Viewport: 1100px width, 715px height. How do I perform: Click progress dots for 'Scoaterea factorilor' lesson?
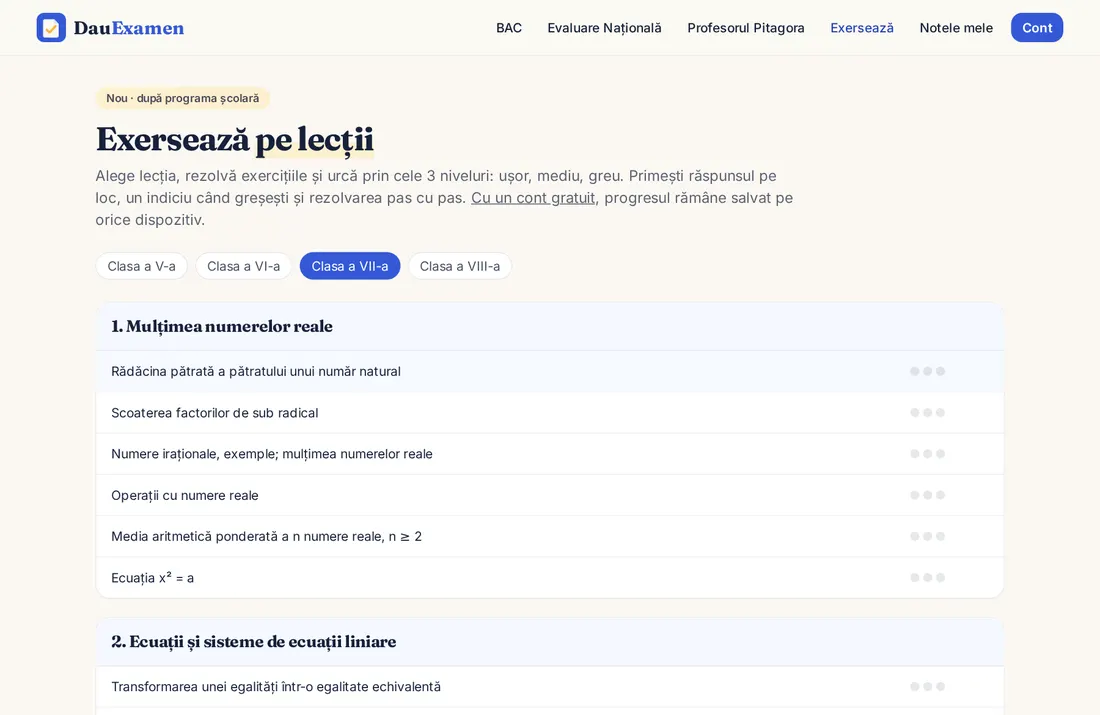(927, 413)
